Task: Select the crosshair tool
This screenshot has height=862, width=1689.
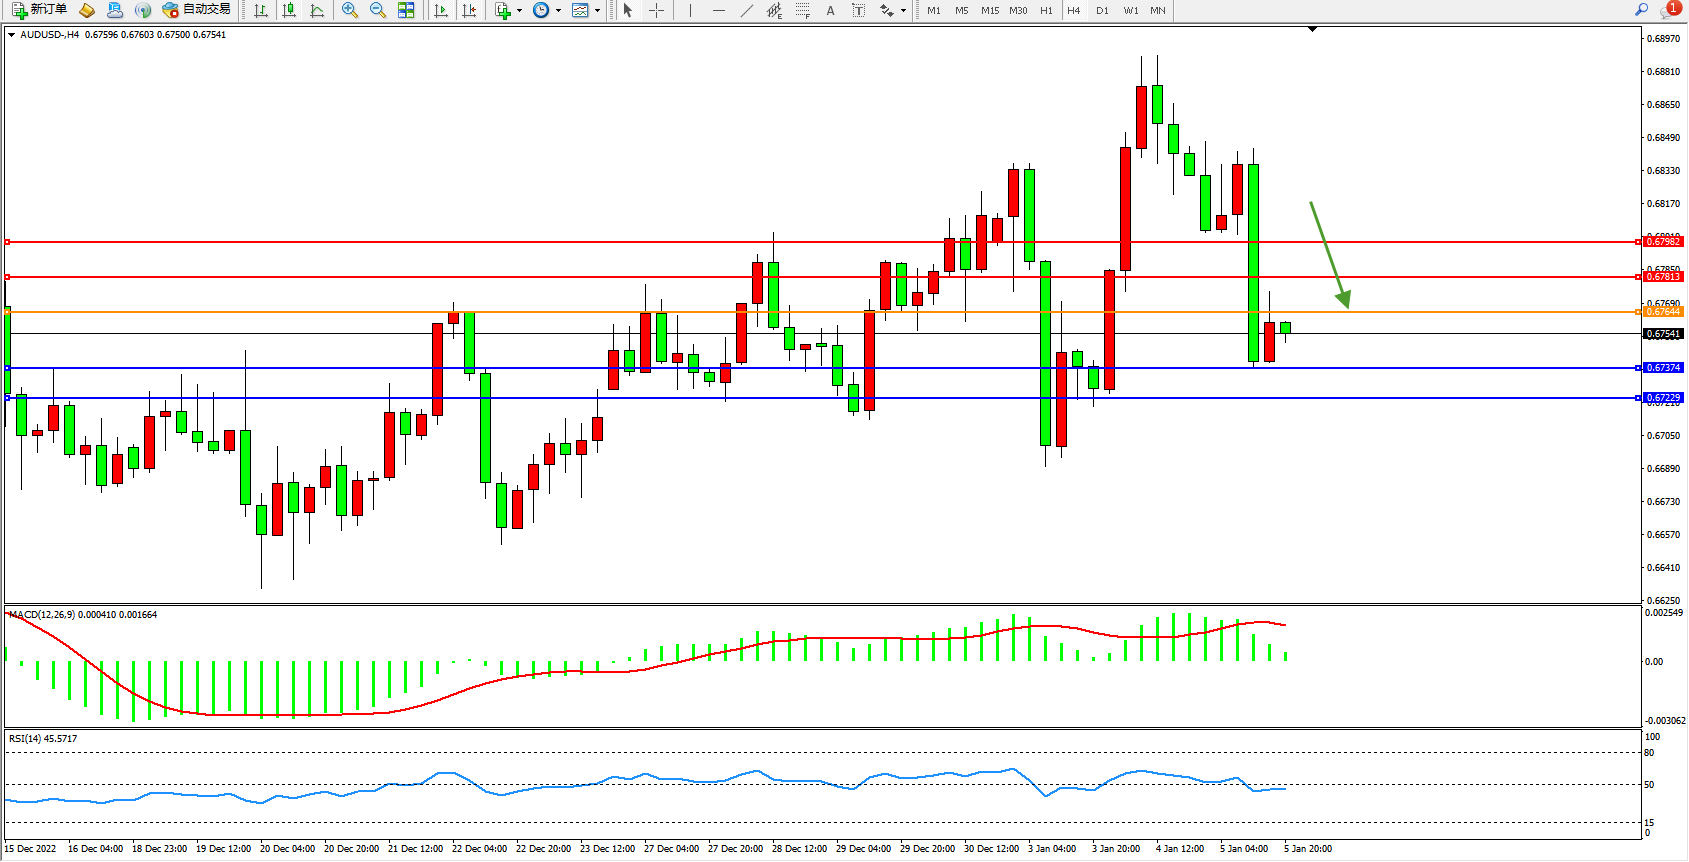Action: click(x=656, y=10)
